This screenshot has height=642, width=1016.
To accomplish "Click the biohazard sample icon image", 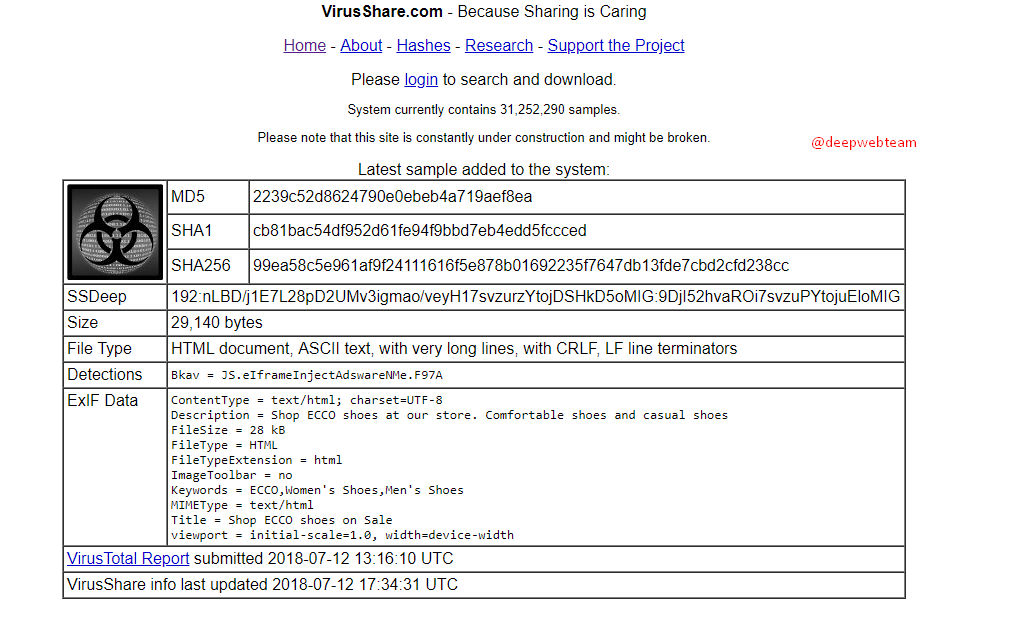I will click(115, 232).
